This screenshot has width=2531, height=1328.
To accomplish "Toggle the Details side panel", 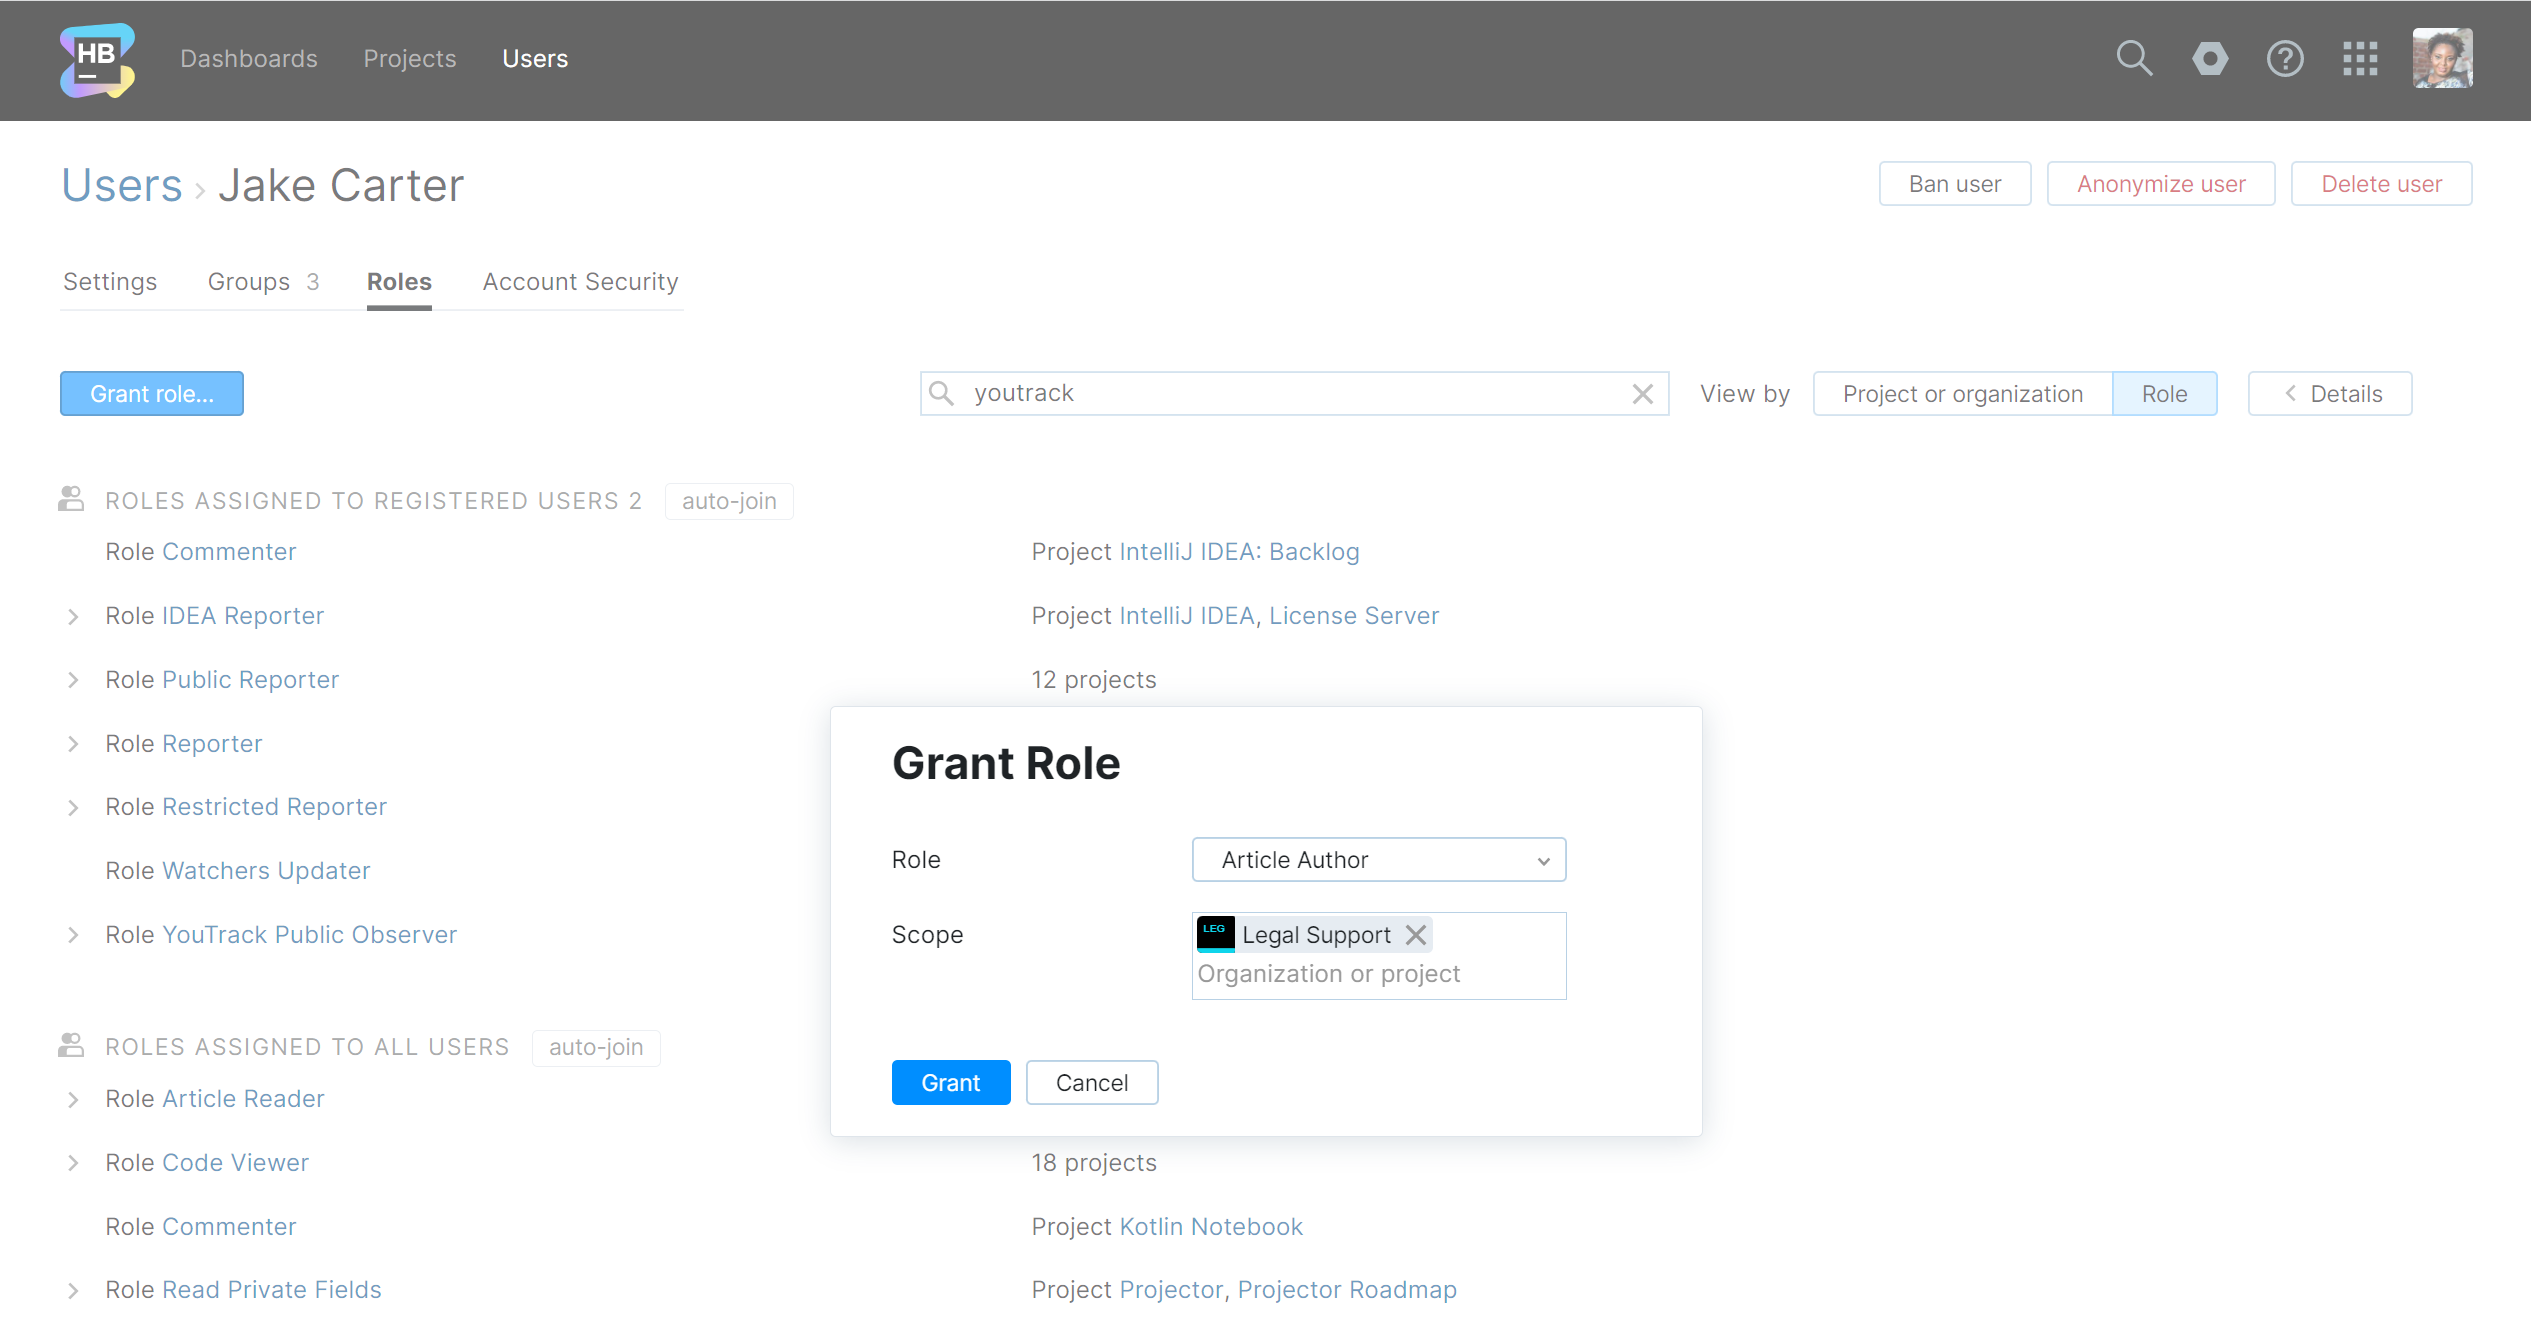I will [x=2330, y=394].
